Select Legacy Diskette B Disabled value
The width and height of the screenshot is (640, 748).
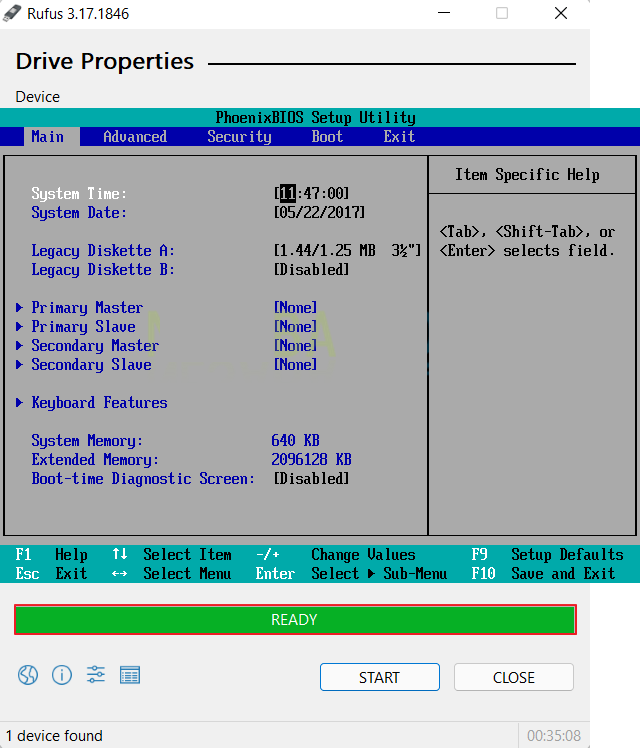pos(311,270)
